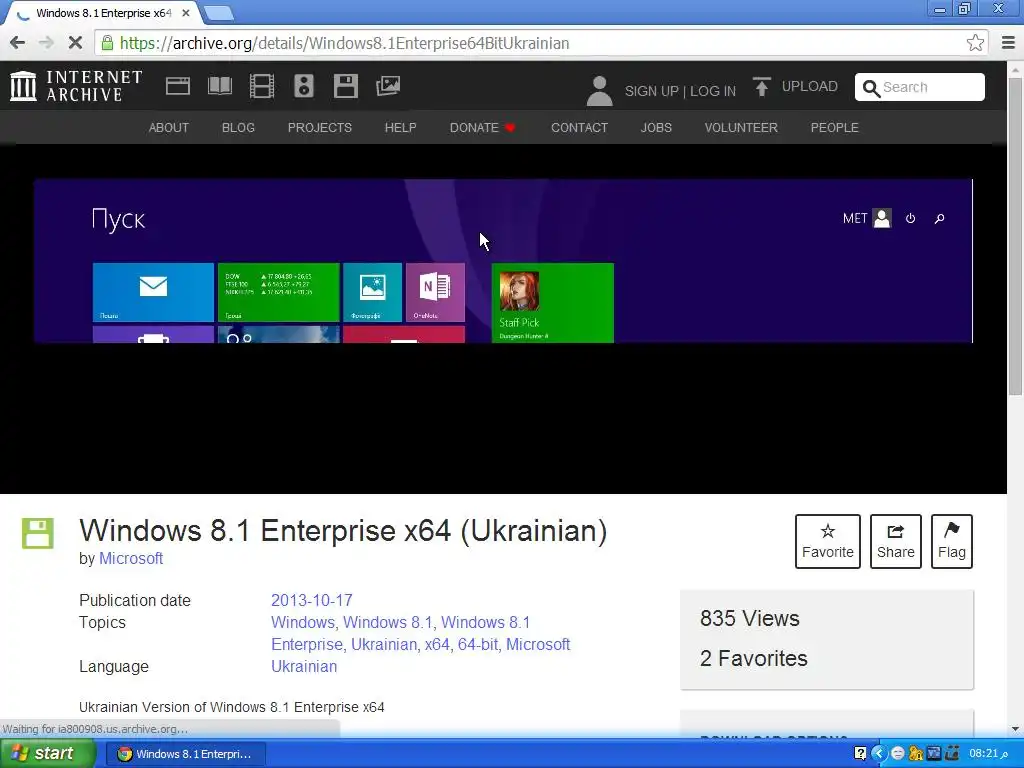Open the Audio speaker icon
The height and width of the screenshot is (768, 1024).
(x=304, y=86)
